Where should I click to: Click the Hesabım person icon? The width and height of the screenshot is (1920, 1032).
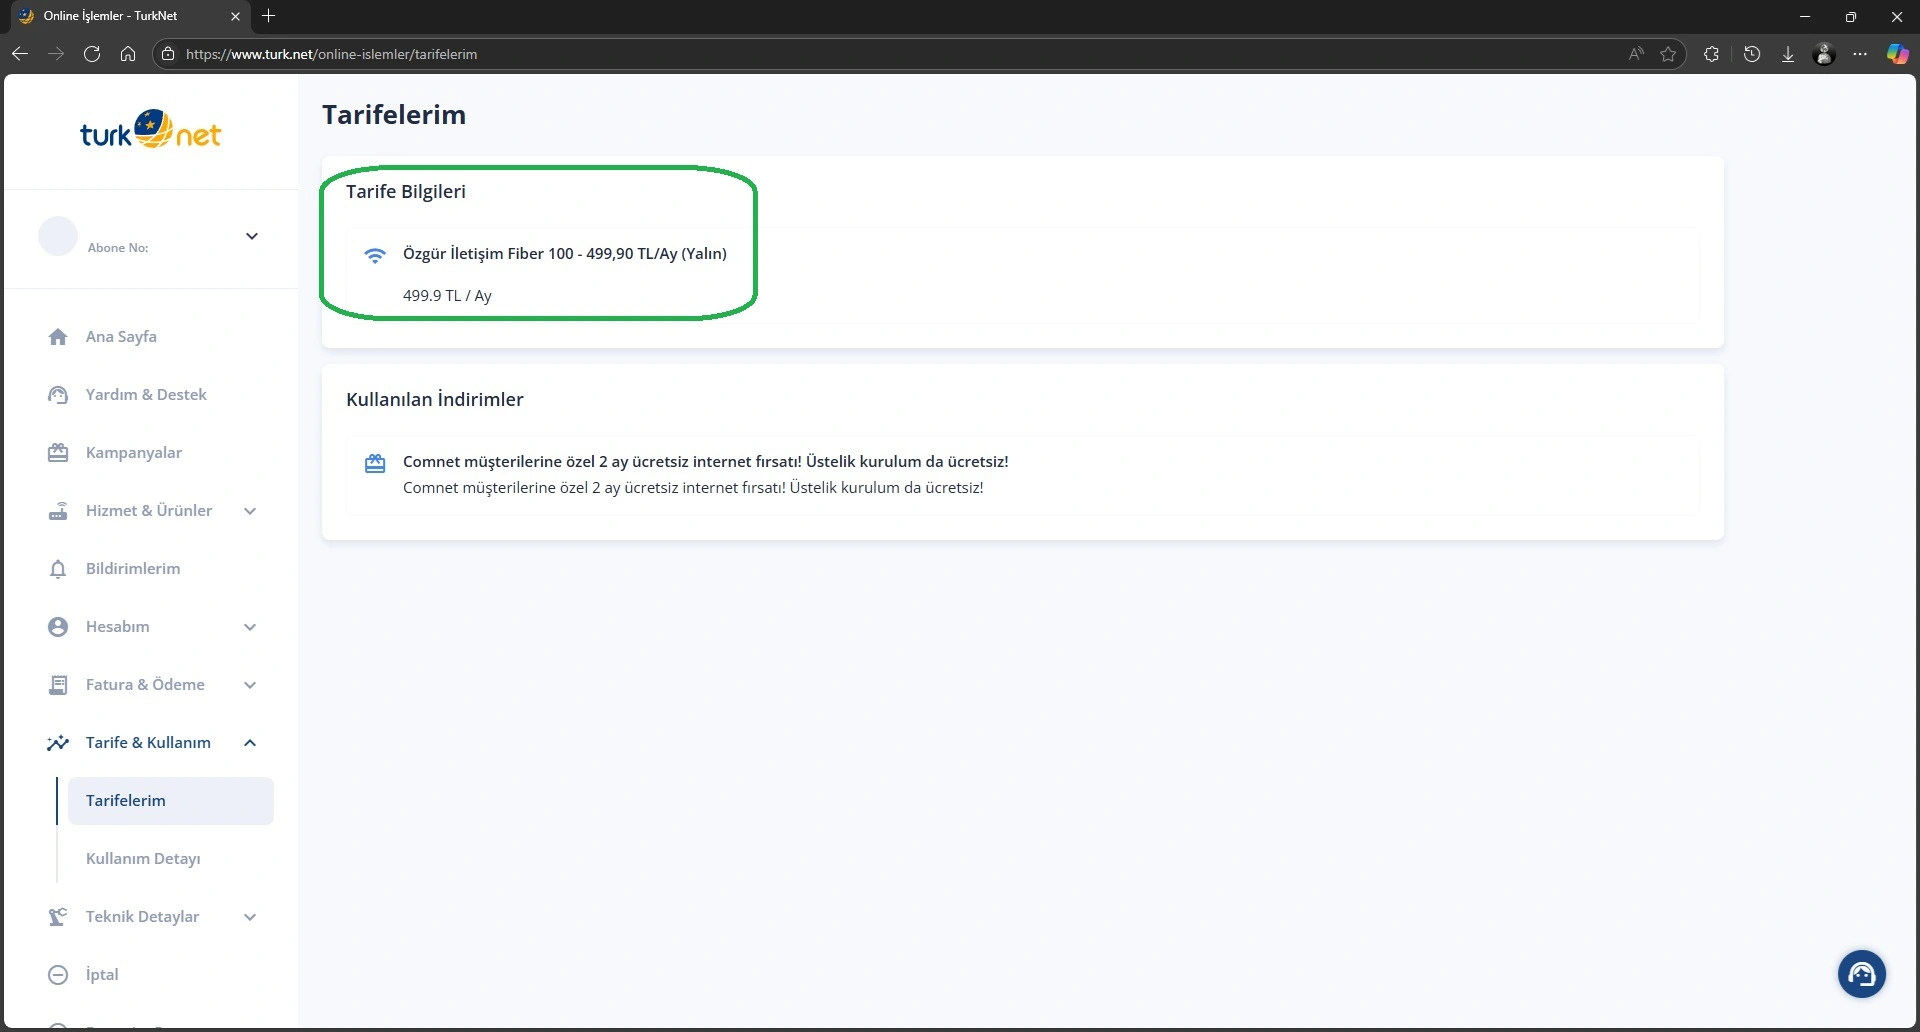coord(58,627)
